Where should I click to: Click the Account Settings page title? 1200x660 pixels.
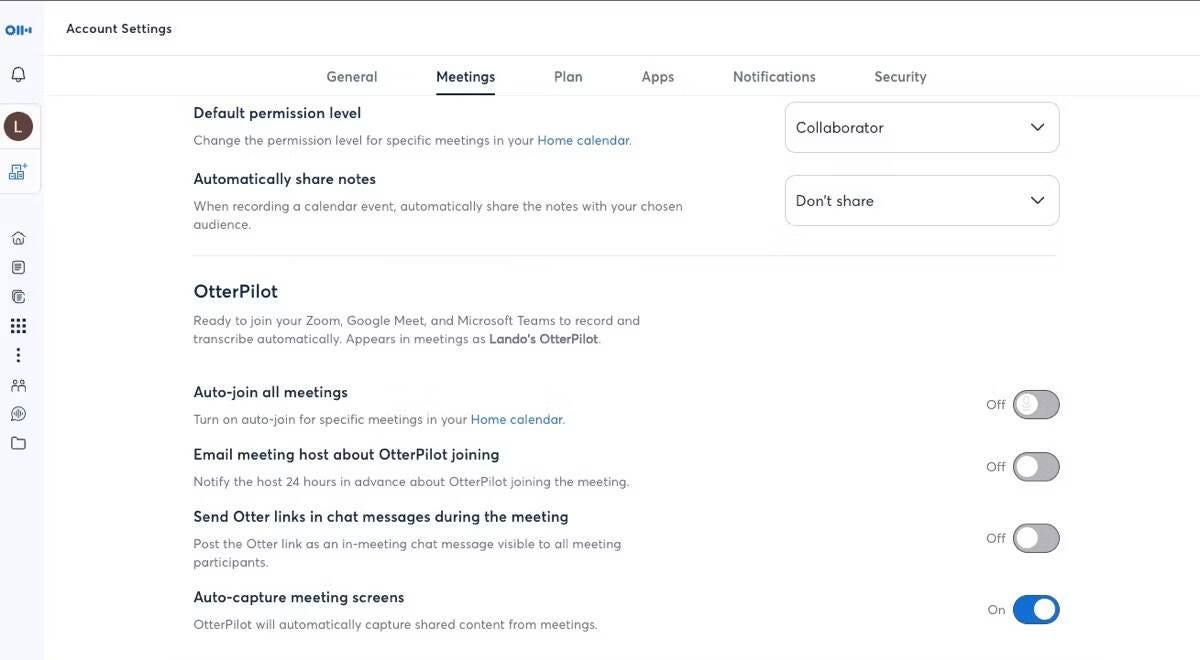(119, 29)
